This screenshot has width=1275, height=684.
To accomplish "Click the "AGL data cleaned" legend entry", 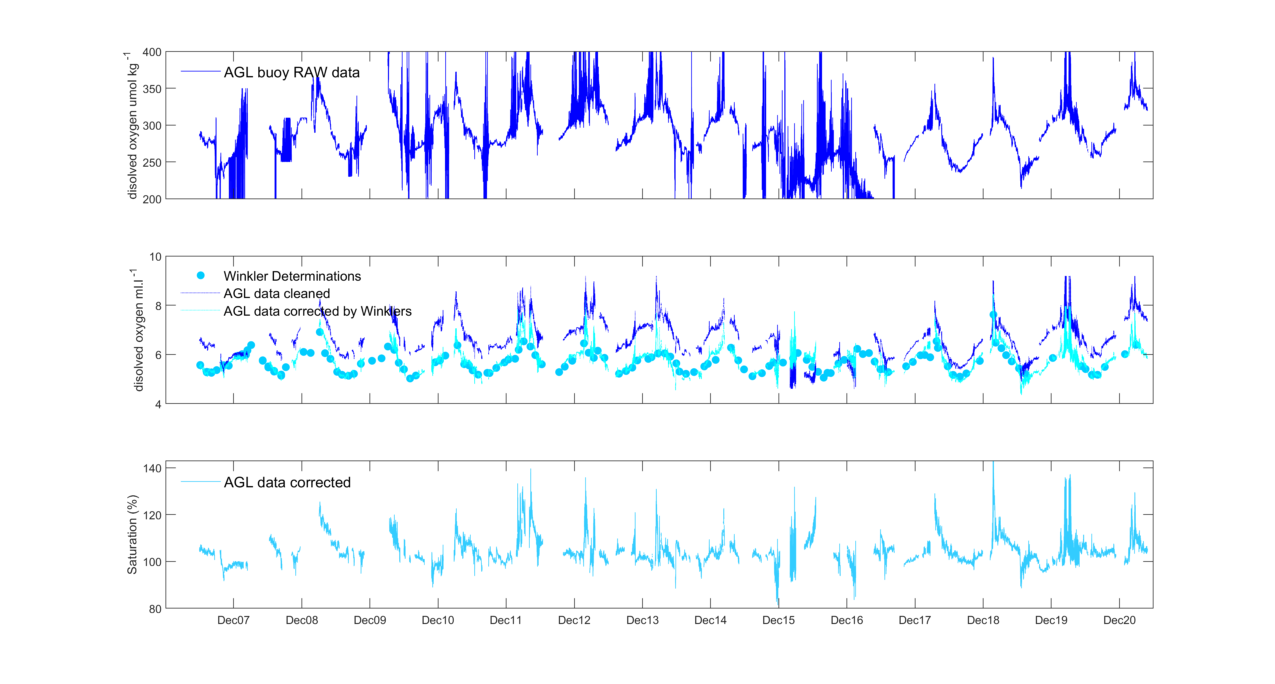I will (277, 293).
